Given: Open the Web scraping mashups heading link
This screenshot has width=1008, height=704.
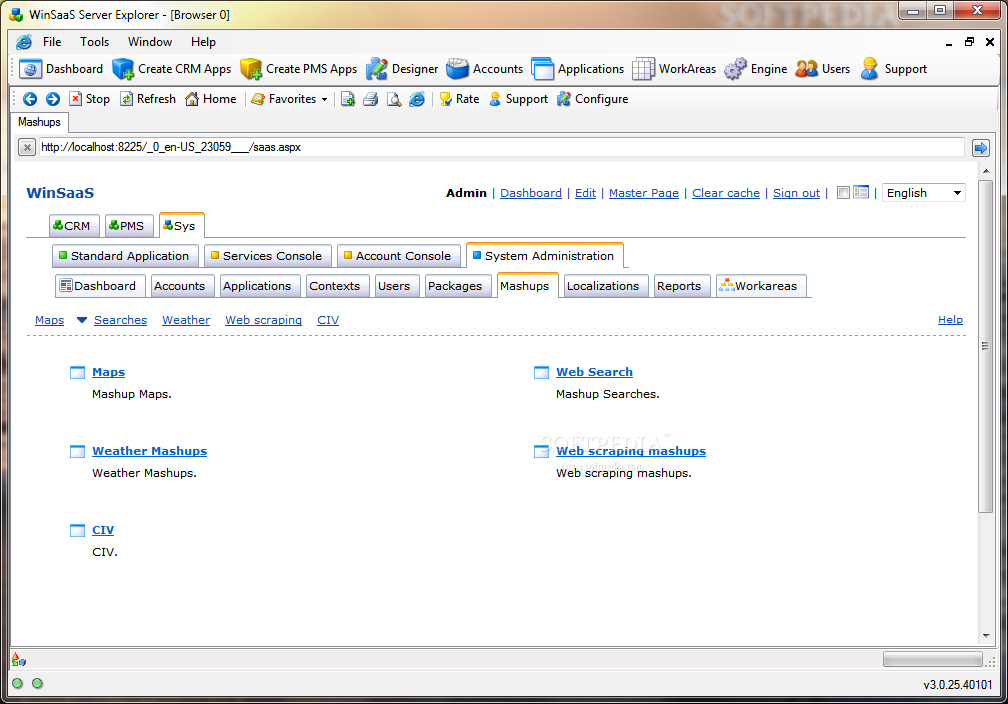Looking at the screenshot, I should [x=631, y=451].
